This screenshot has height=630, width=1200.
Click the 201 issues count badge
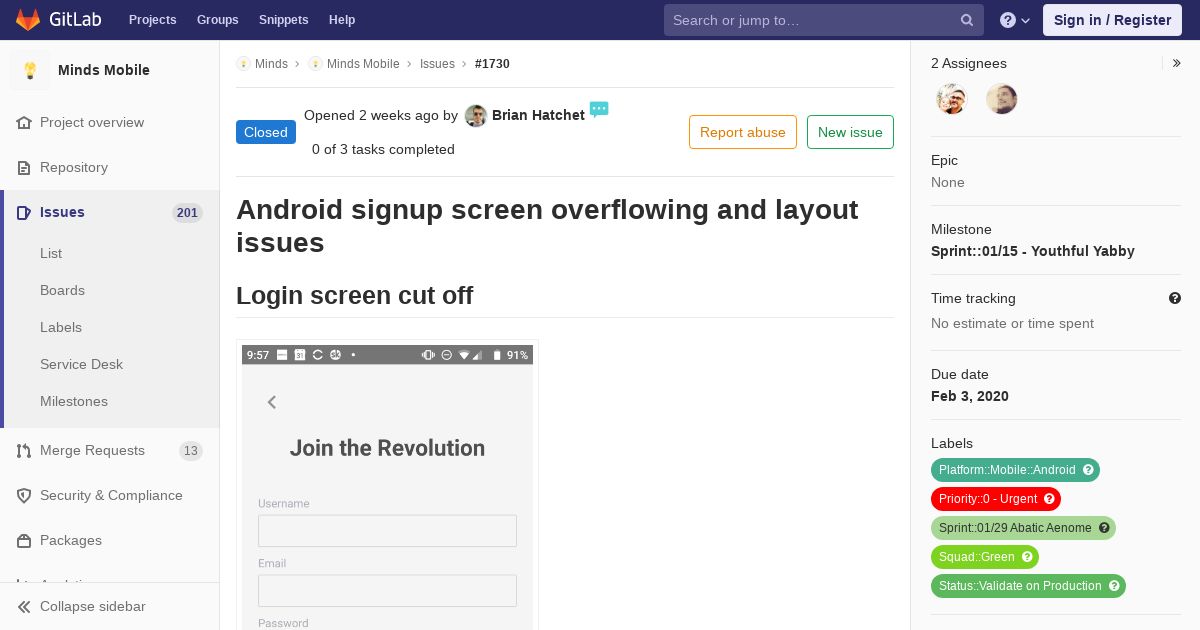187,212
